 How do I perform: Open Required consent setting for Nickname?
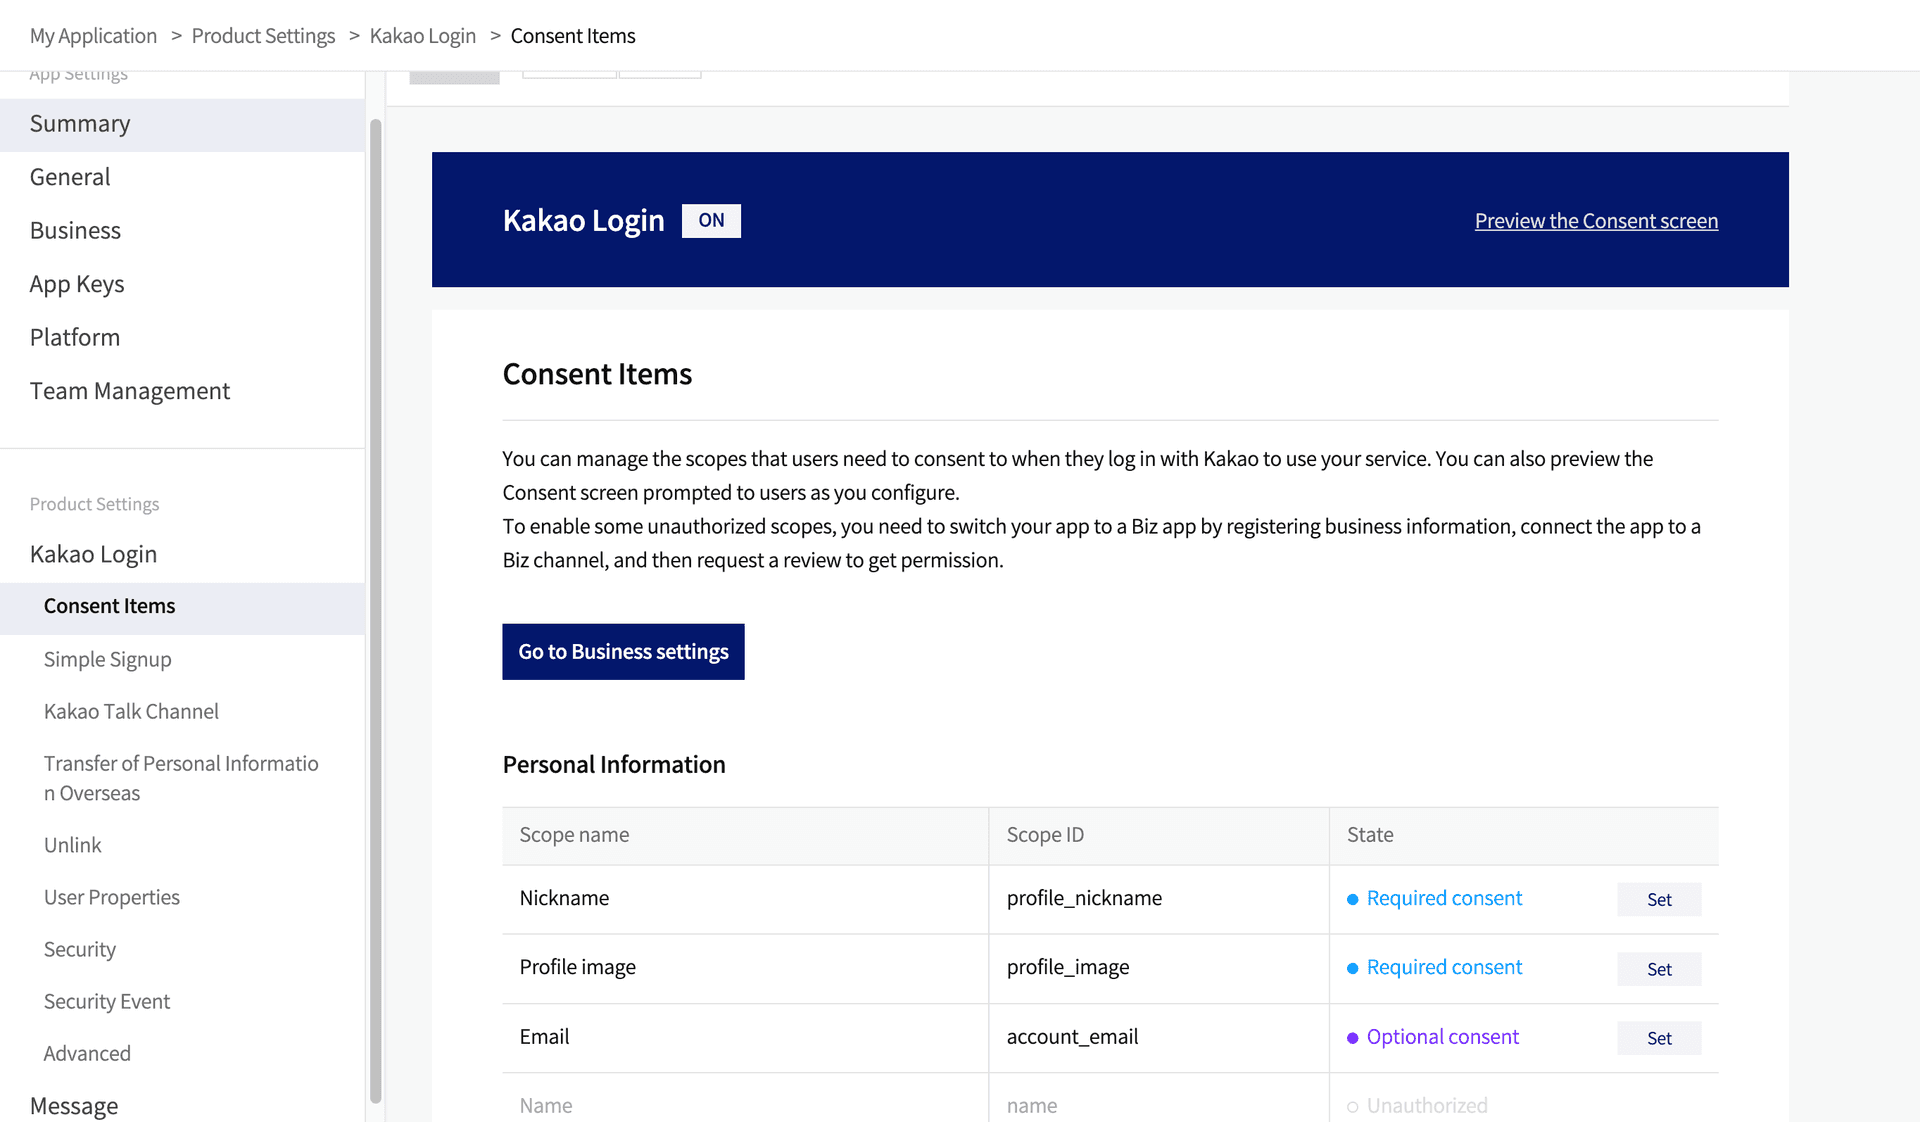point(1443,898)
